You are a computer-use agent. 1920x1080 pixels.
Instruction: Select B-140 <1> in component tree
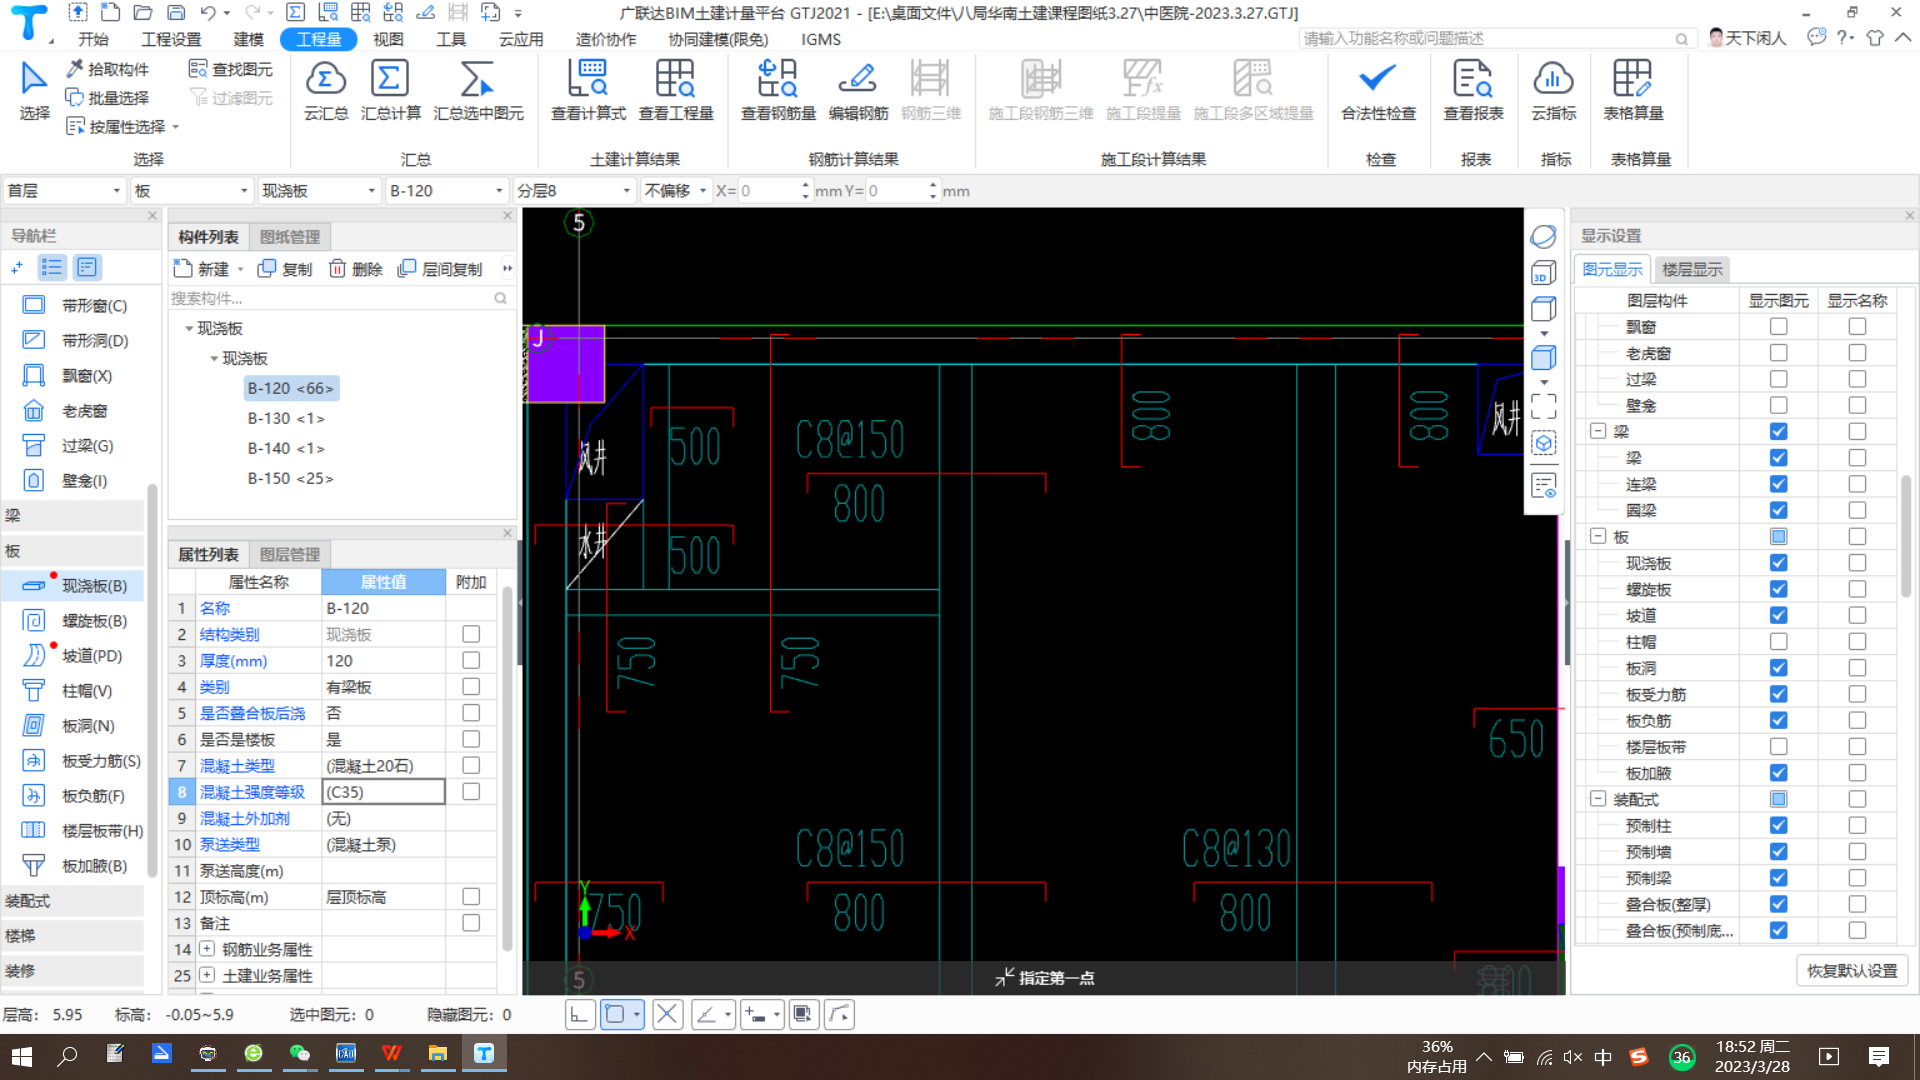click(286, 449)
